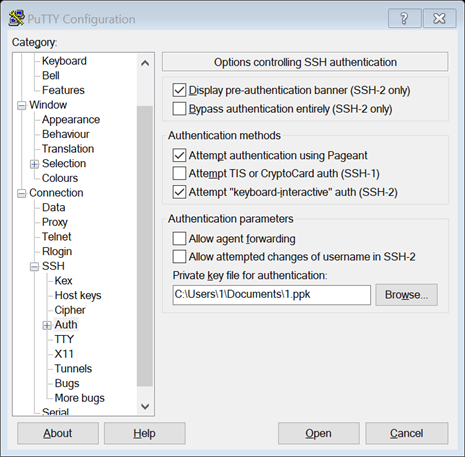The image size is (465, 457).
Task: Expand the Selection tree node
Action: [x=34, y=164]
